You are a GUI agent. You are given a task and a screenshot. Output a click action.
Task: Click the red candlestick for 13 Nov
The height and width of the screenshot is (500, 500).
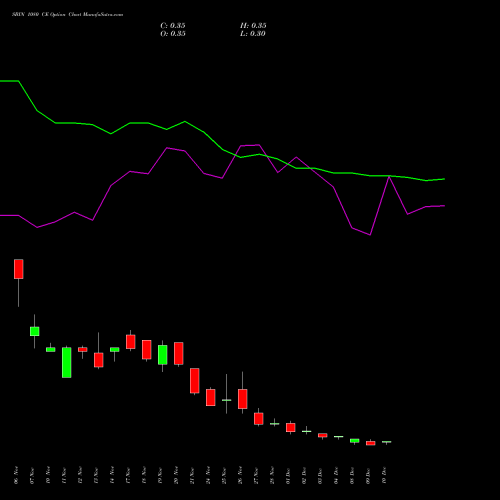99,360
